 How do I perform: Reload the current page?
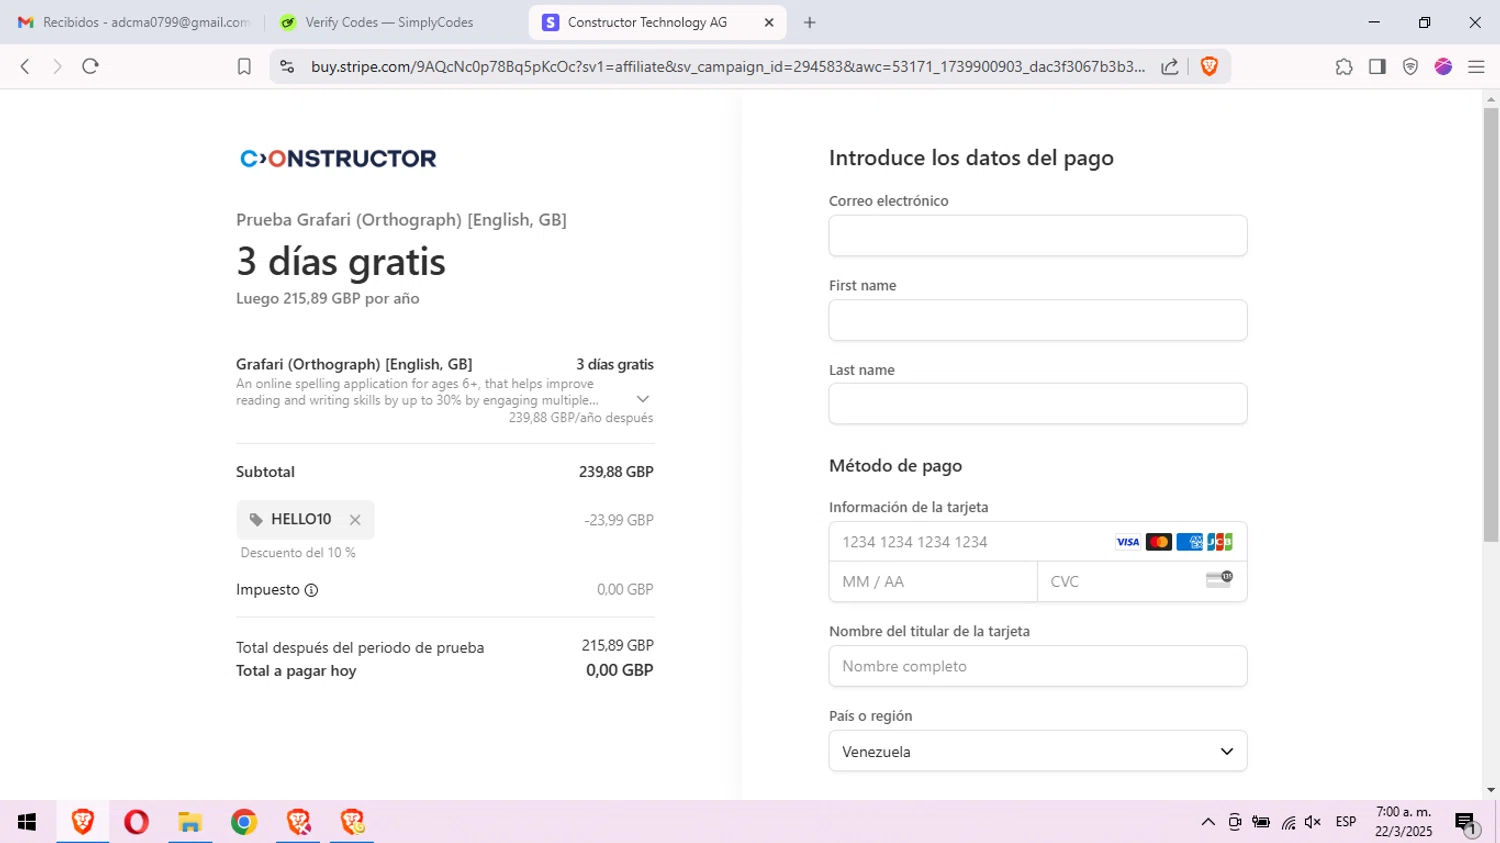pyautogui.click(x=90, y=66)
